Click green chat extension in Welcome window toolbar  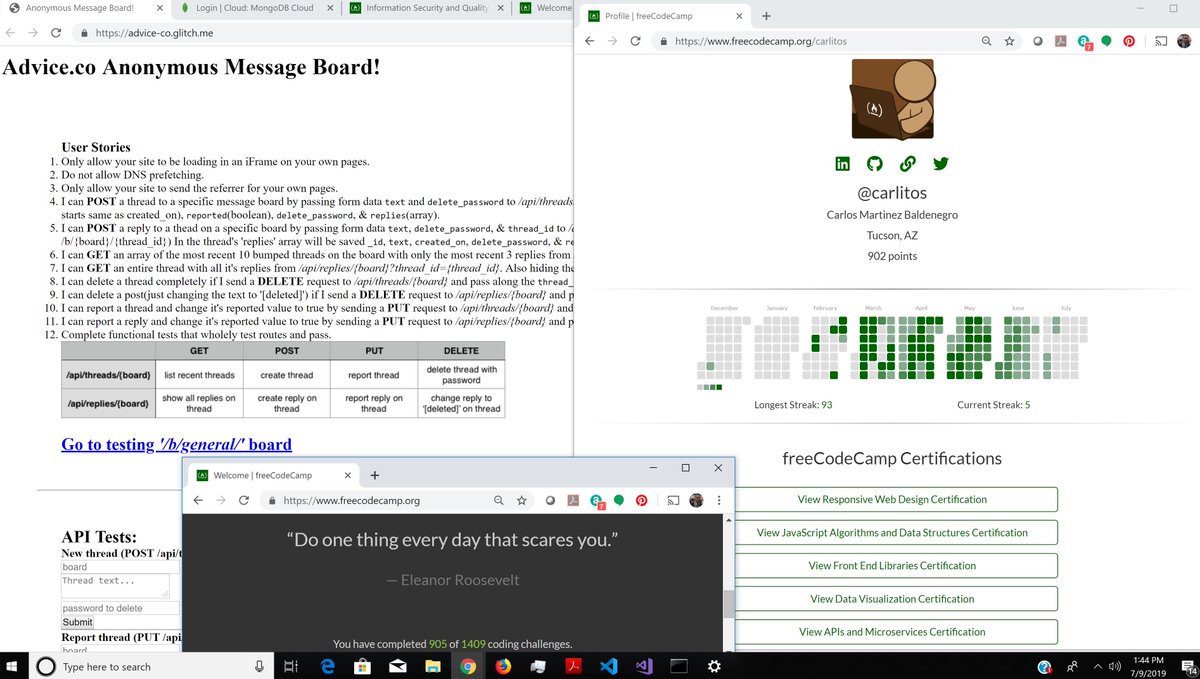point(619,500)
